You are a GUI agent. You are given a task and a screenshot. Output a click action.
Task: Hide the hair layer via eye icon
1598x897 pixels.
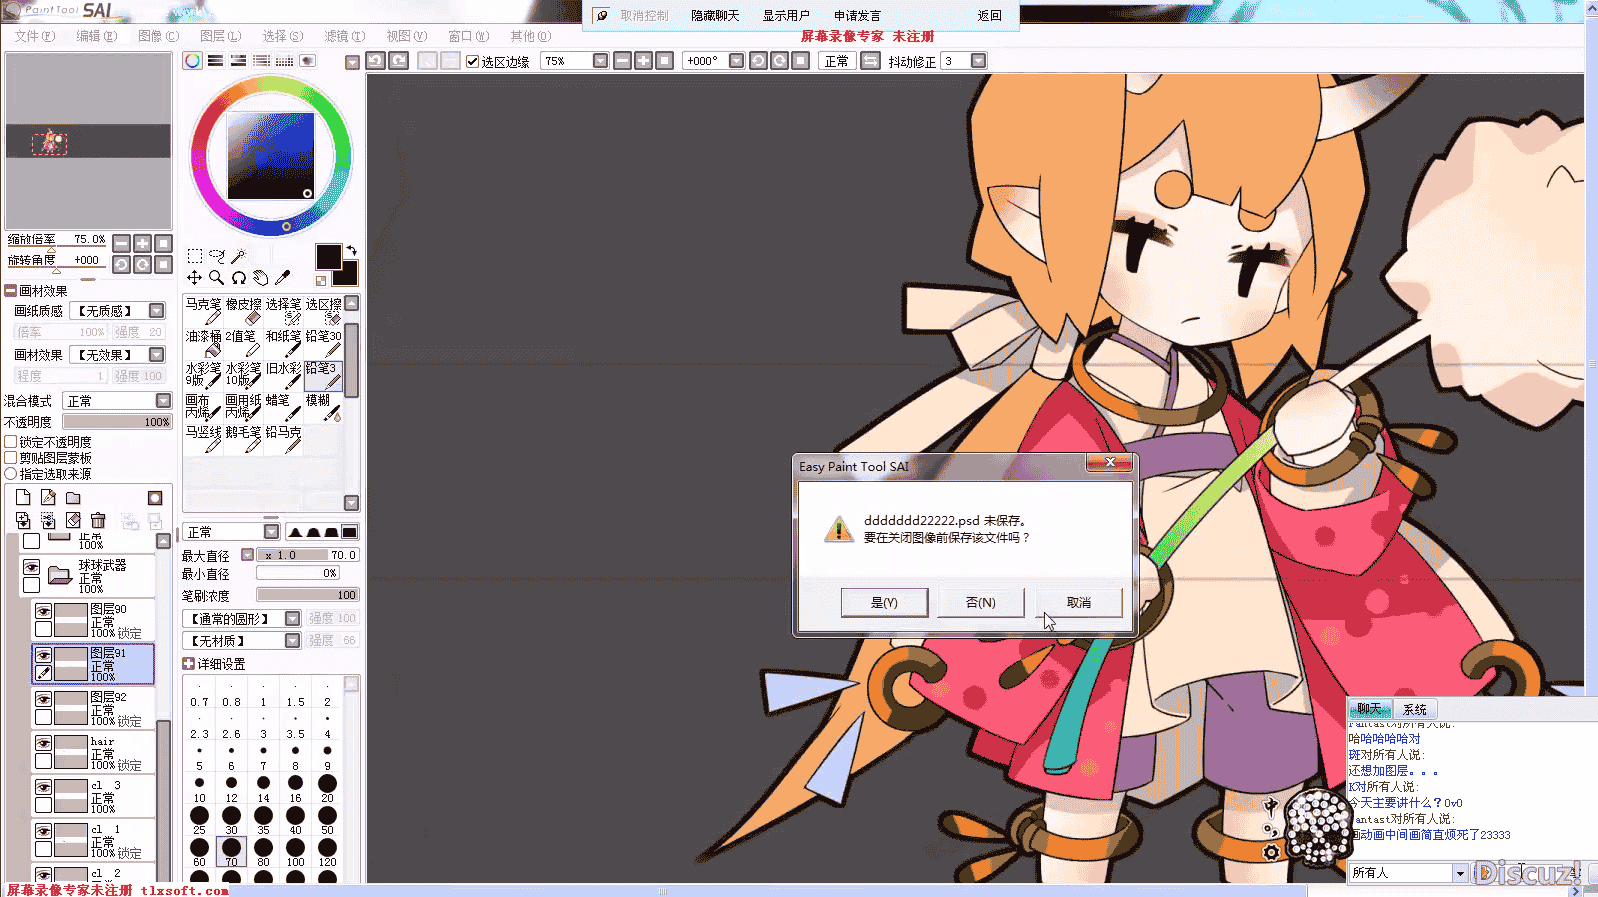pos(43,743)
